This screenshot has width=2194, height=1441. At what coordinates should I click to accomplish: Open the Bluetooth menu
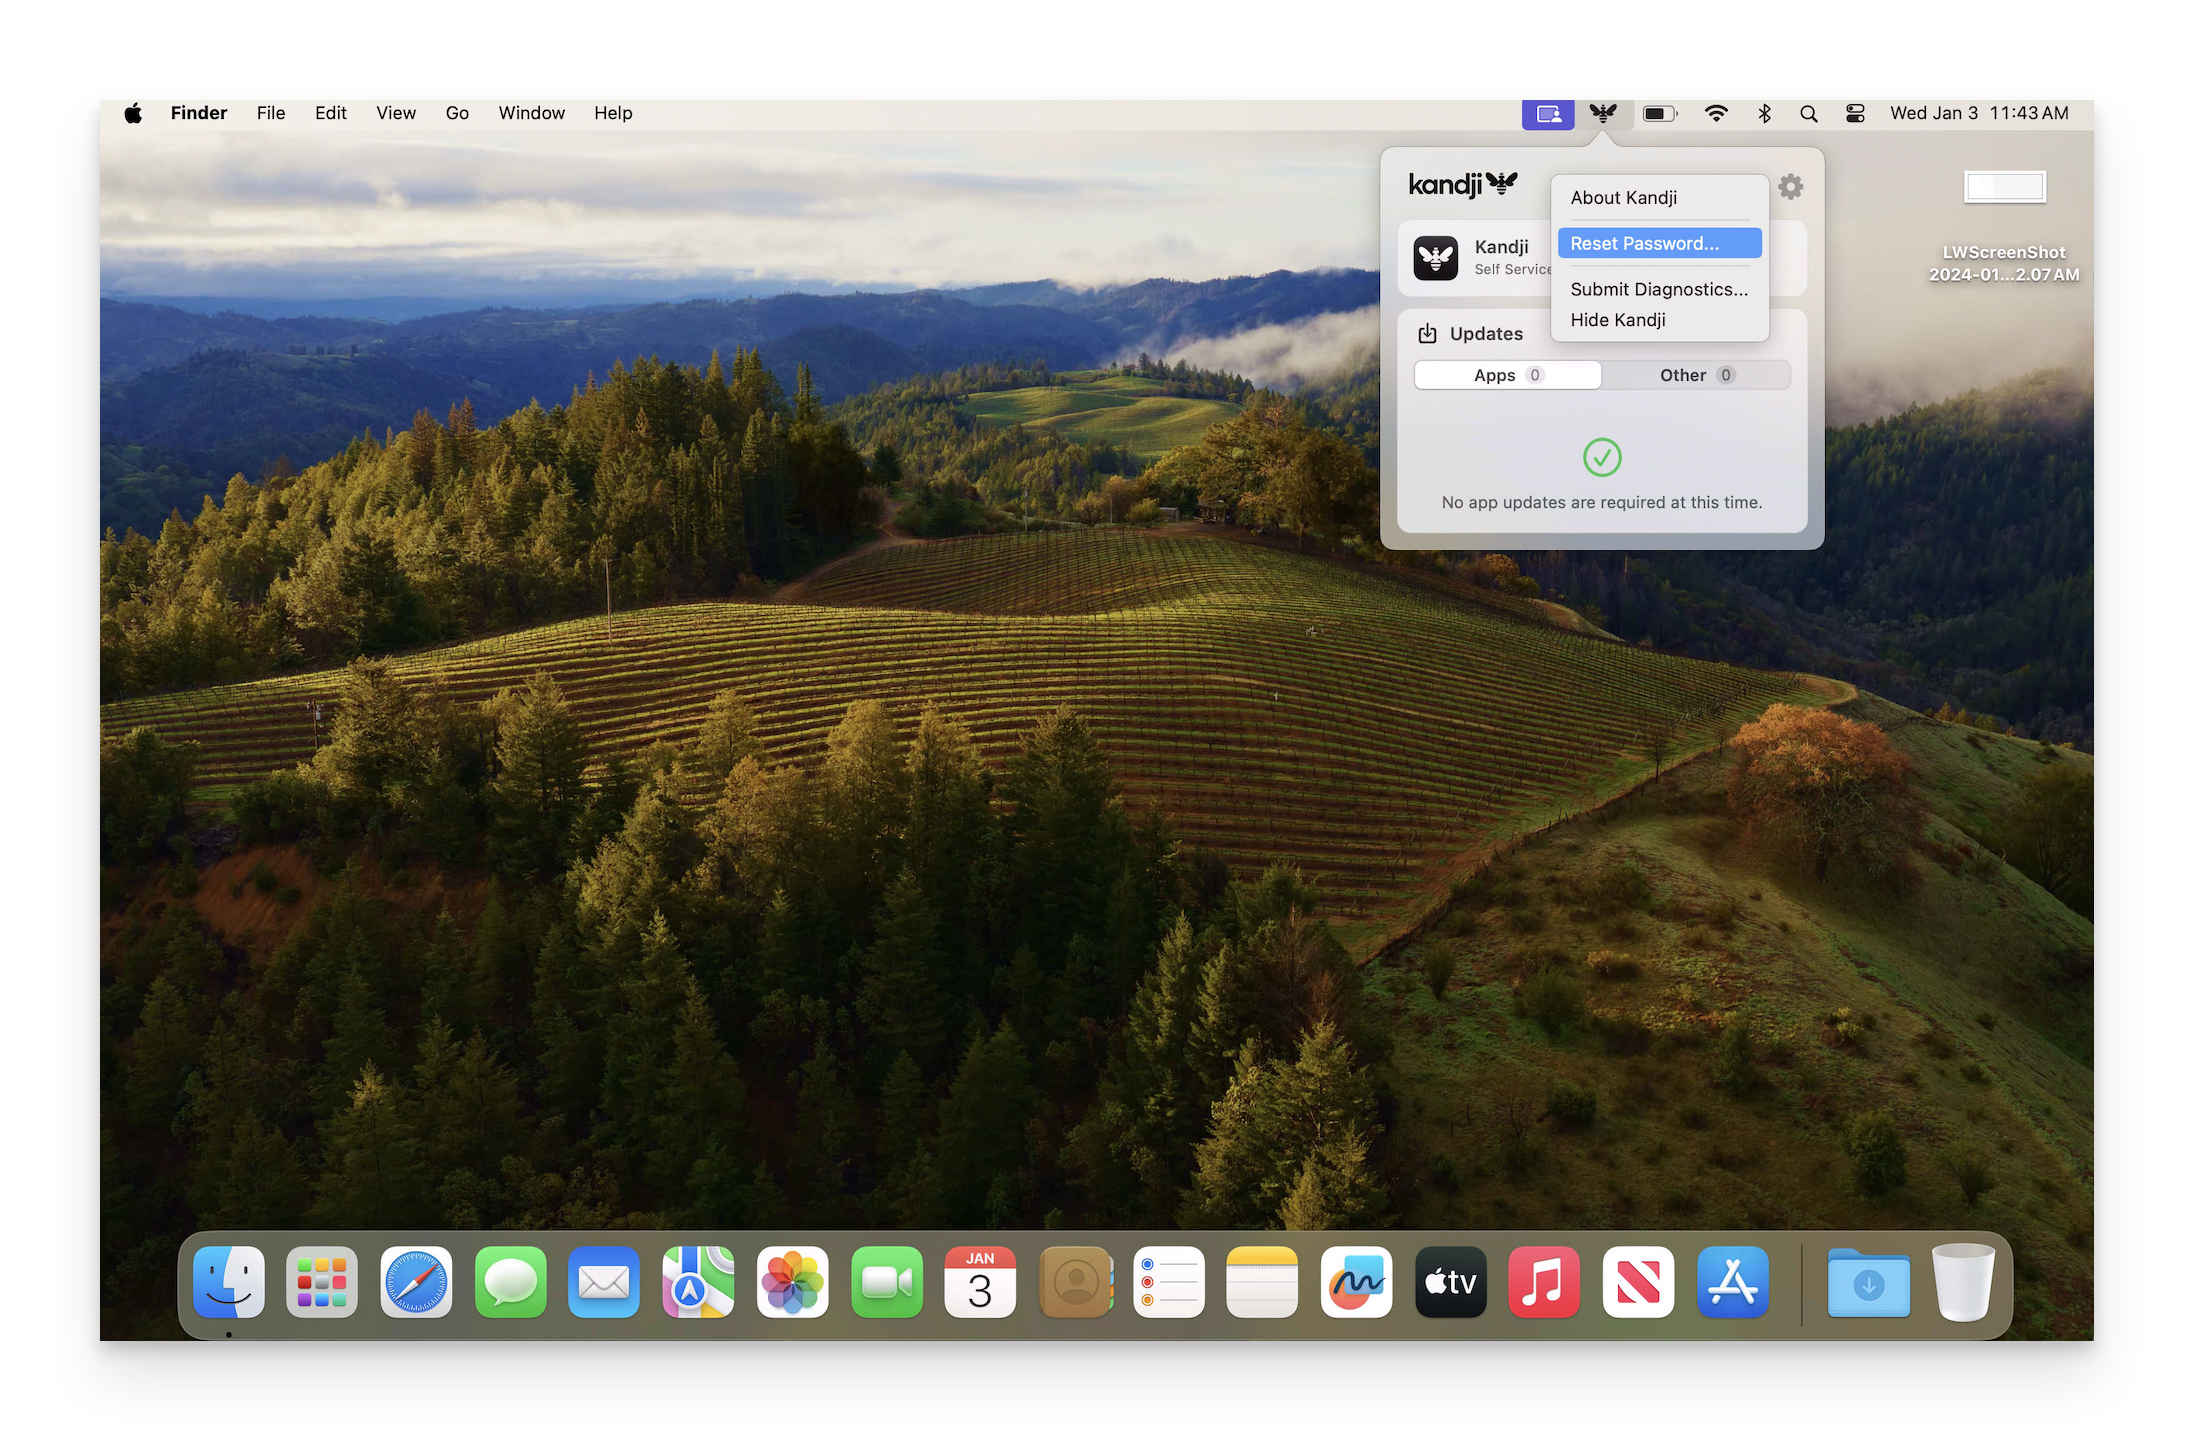[x=1764, y=114]
